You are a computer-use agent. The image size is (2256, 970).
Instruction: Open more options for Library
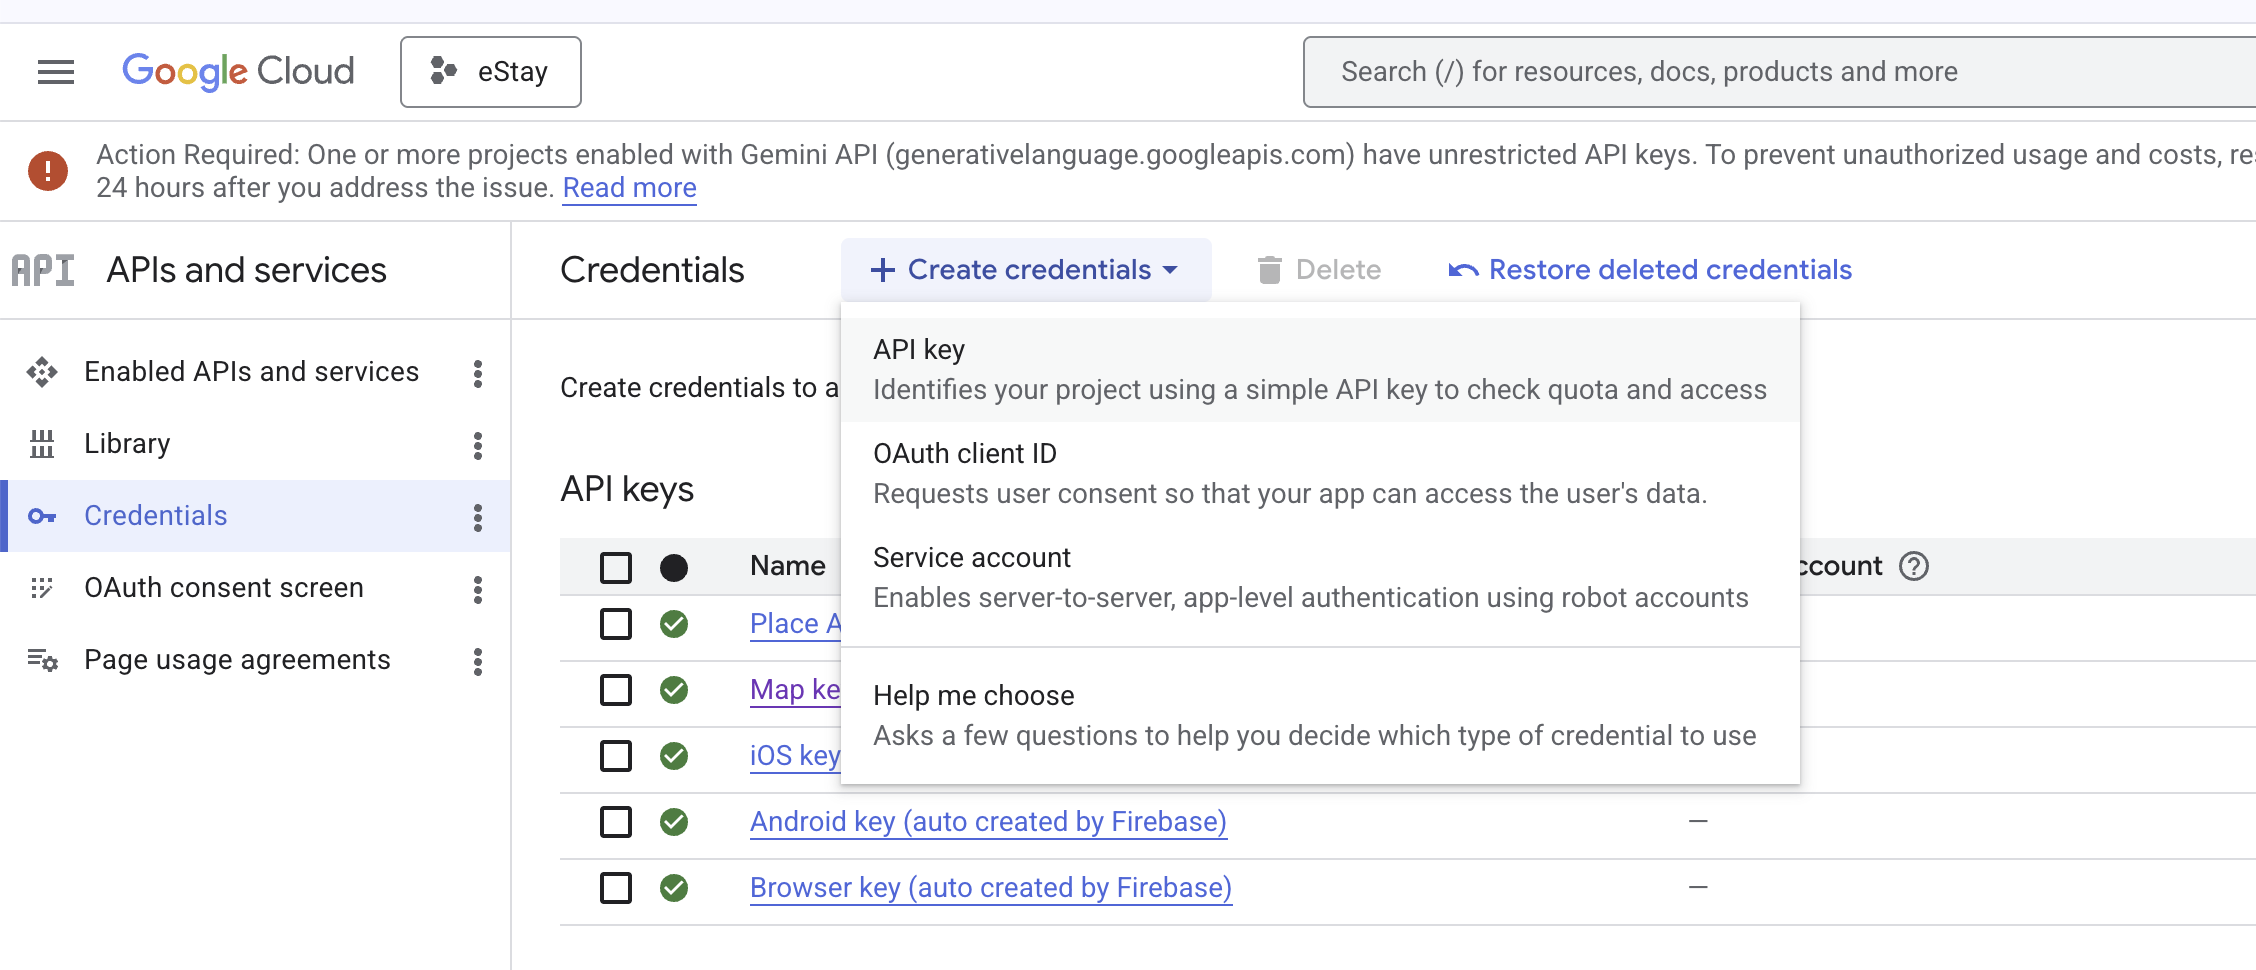(478, 445)
